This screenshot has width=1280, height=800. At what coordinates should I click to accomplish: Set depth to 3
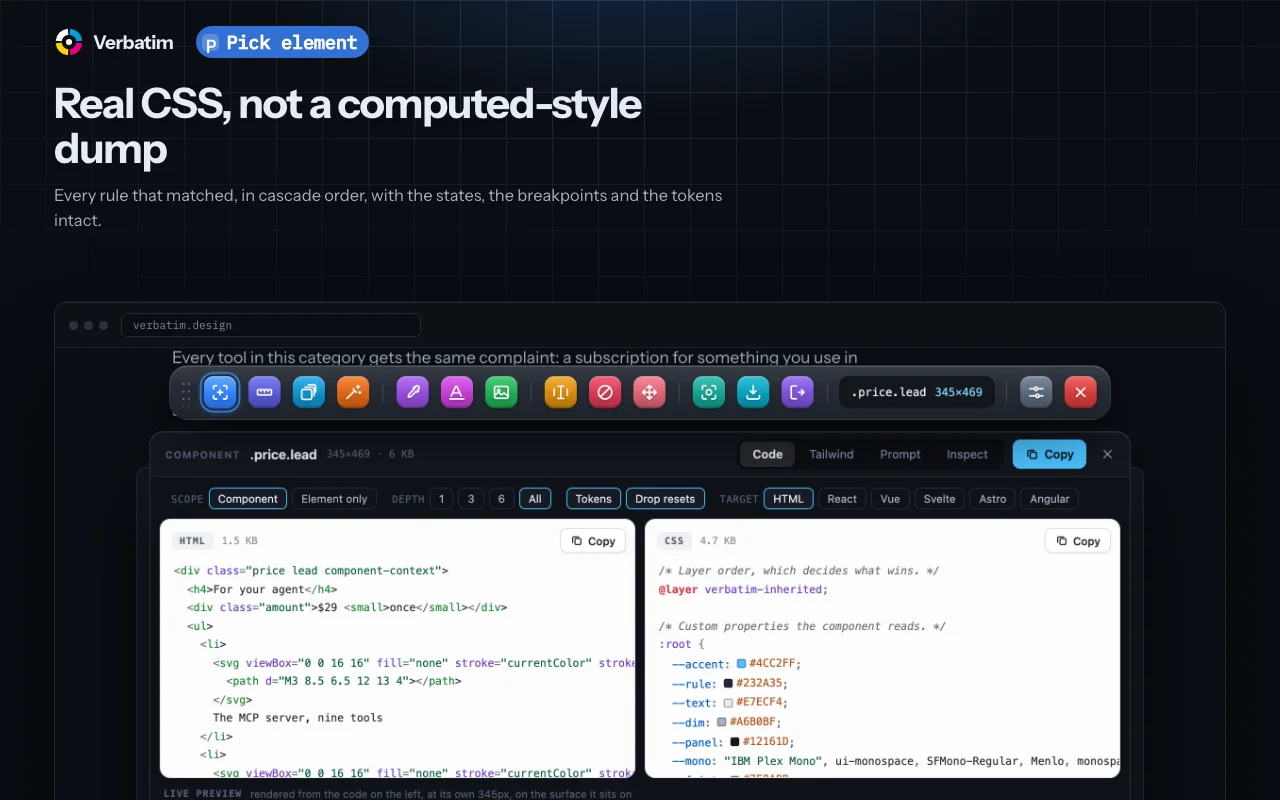pos(471,499)
